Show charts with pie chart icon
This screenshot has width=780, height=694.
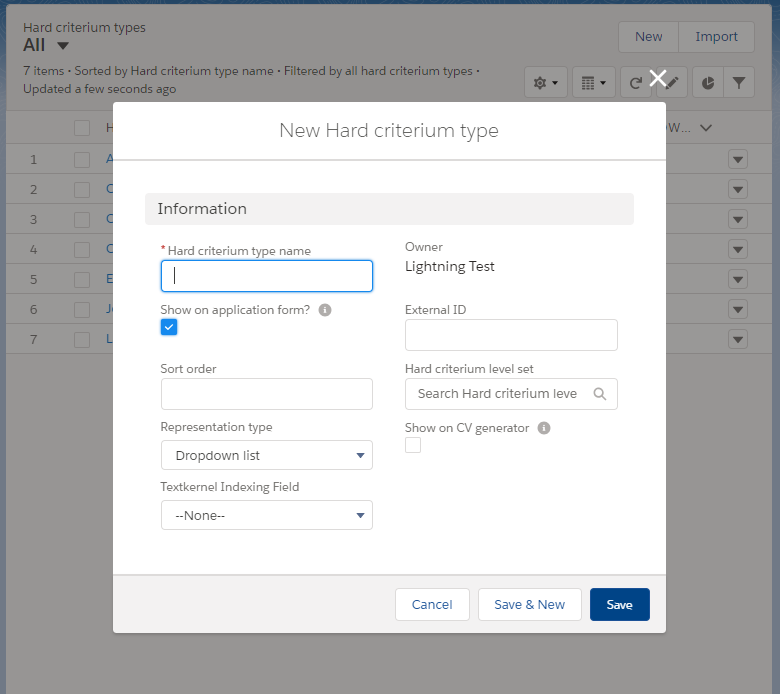708,83
